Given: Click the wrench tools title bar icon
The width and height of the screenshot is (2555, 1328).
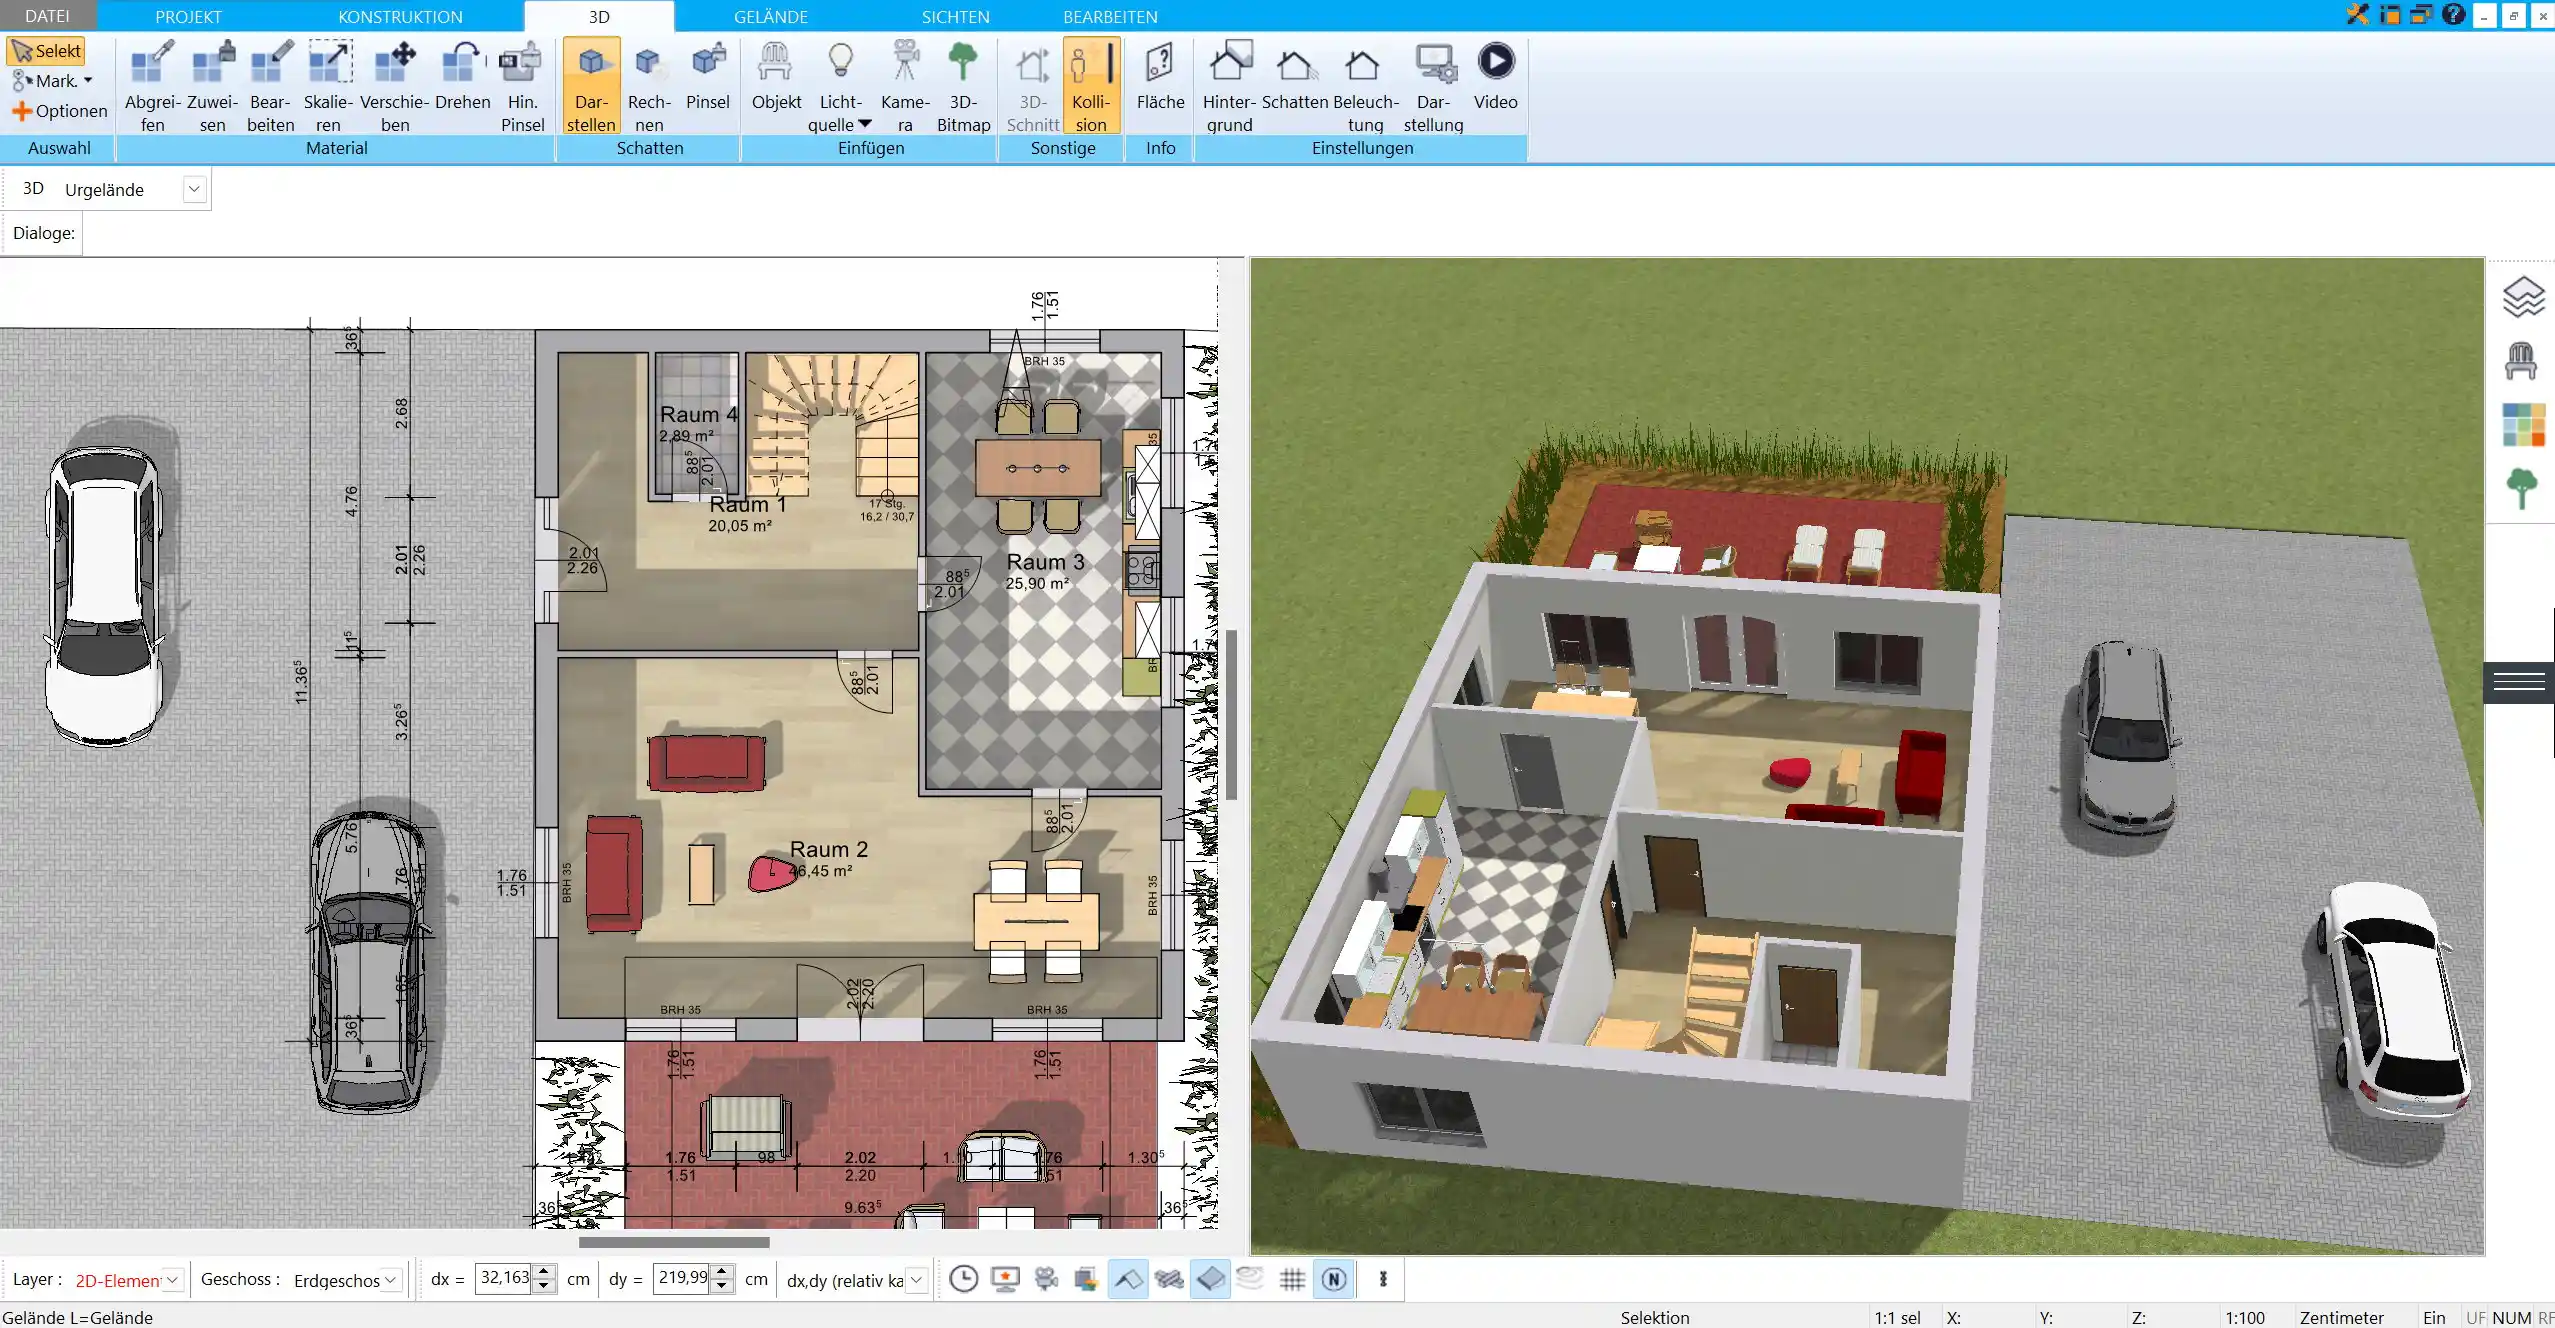Looking at the screenshot, I should [x=2358, y=14].
